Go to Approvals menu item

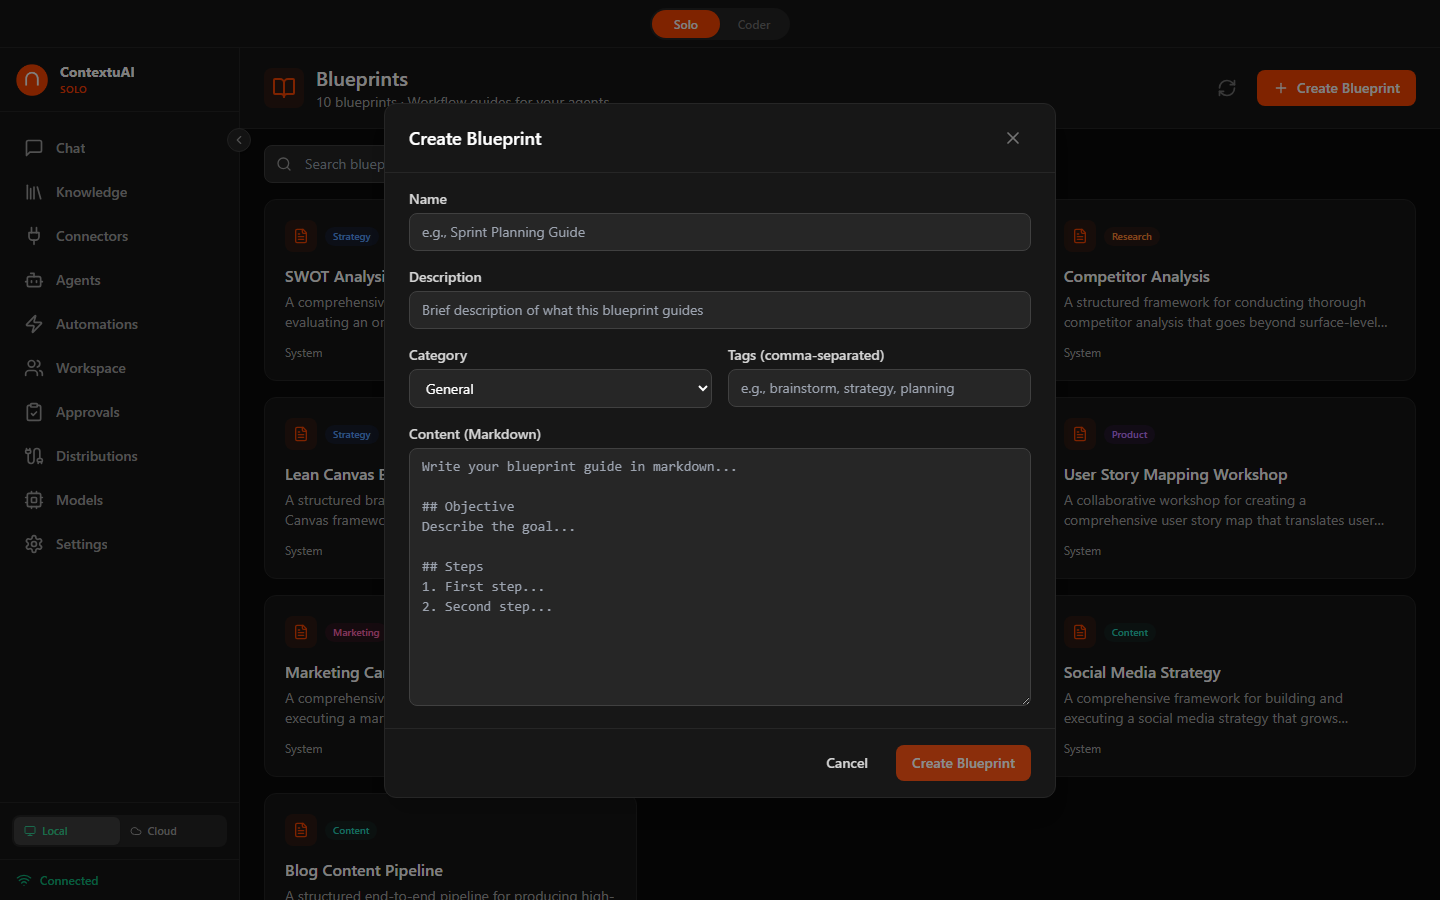click(x=120, y=412)
